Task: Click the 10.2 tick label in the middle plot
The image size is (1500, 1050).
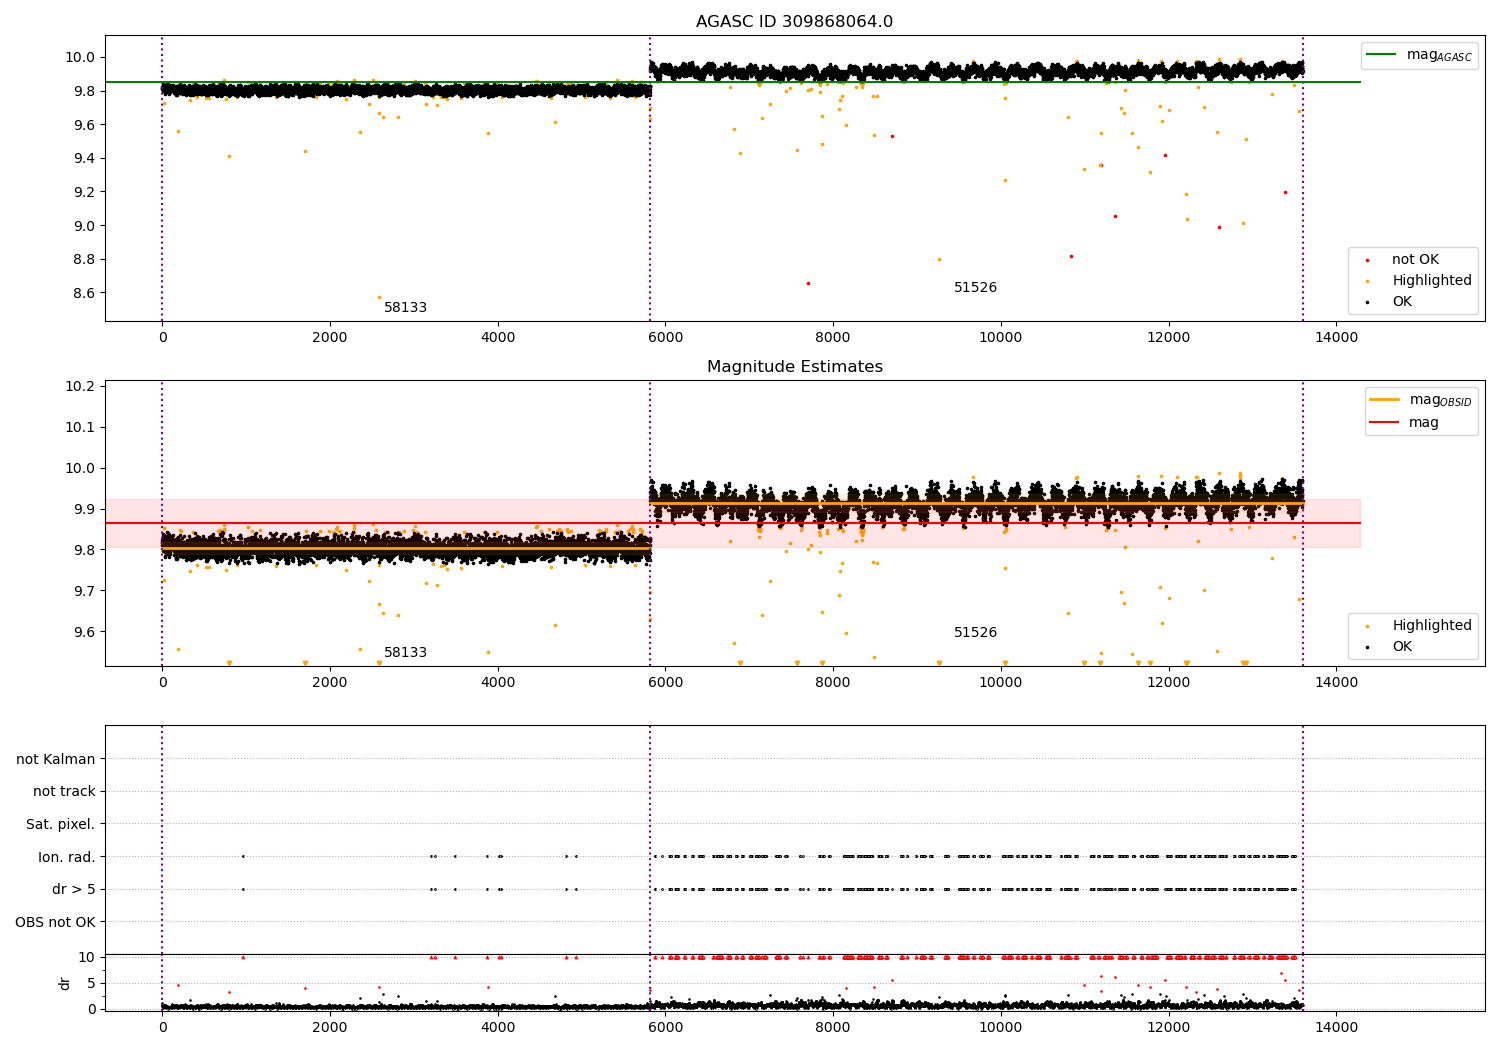Action: pyautogui.click(x=81, y=387)
